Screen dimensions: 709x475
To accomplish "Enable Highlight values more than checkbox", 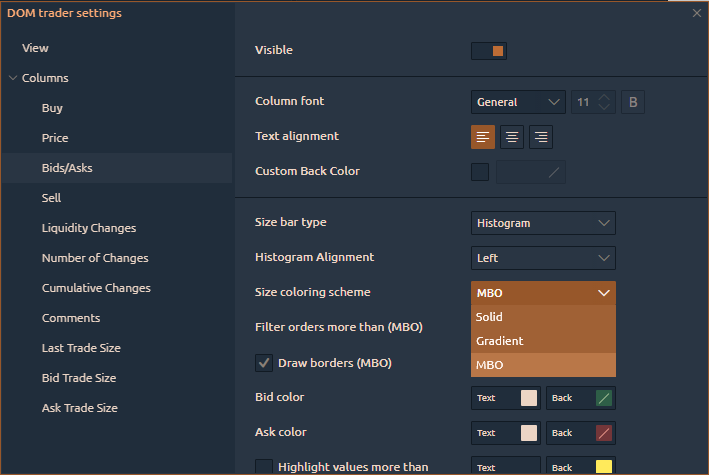I will (264, 467).
